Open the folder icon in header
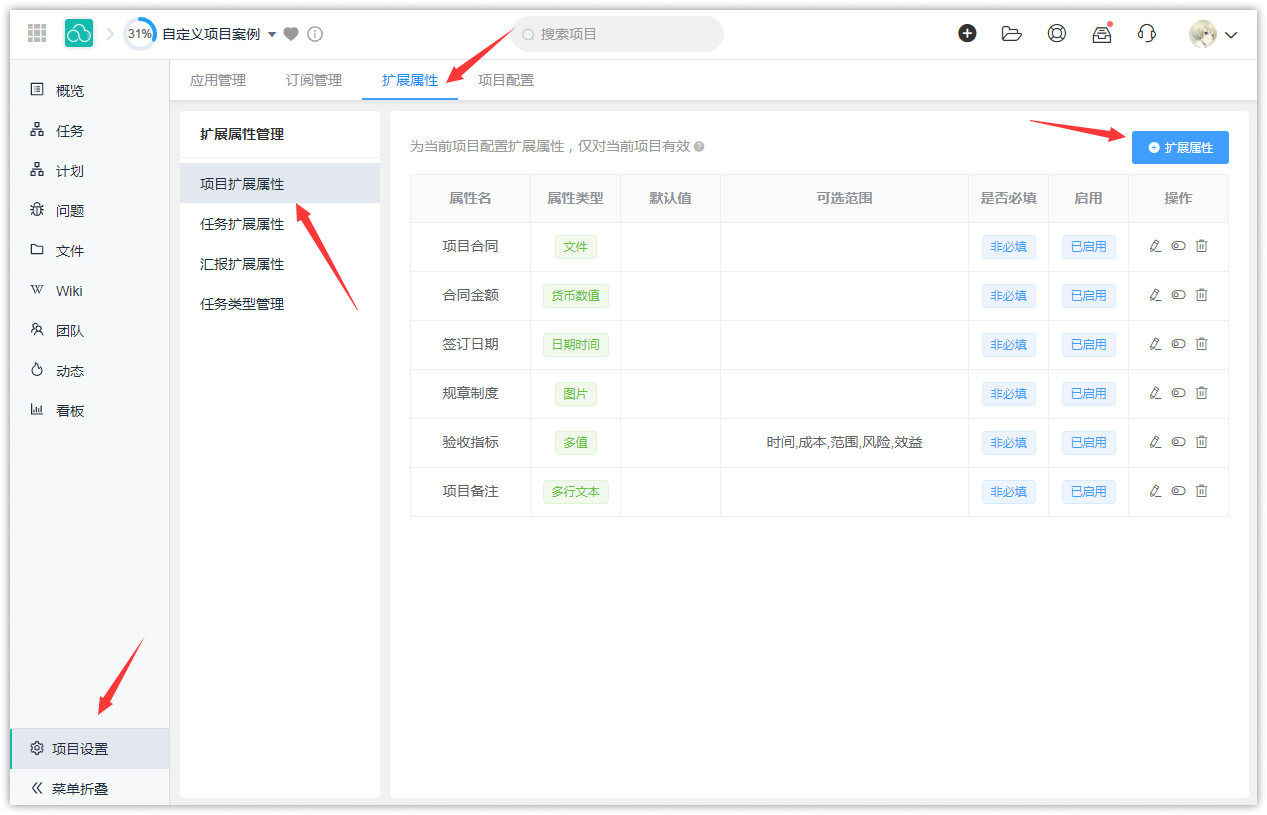1267x815 pixels. coord(1012,33)
